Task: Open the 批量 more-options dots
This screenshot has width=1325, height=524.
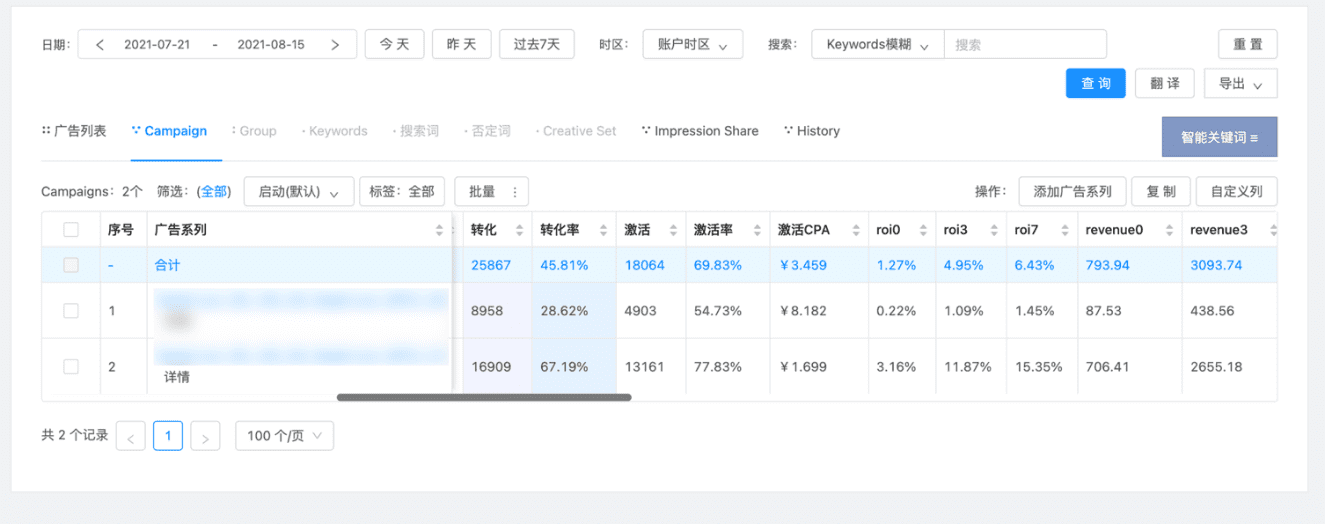Action: coord(514,192)
